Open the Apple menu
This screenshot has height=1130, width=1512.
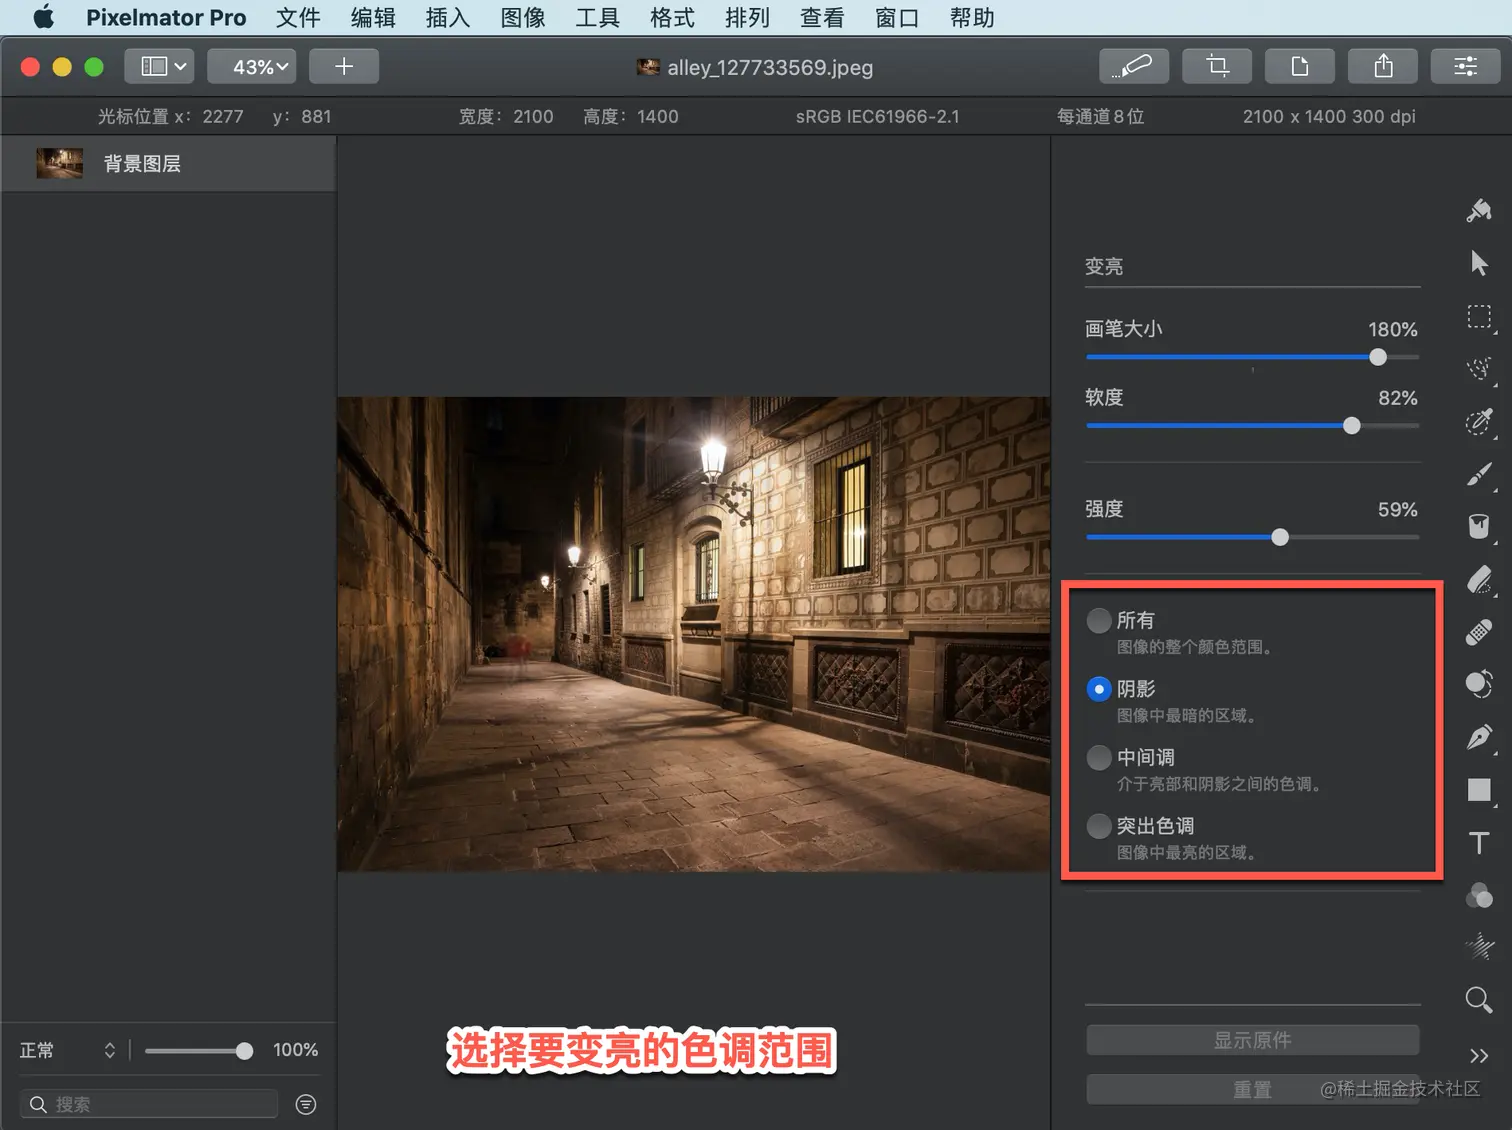click(43, 17)
